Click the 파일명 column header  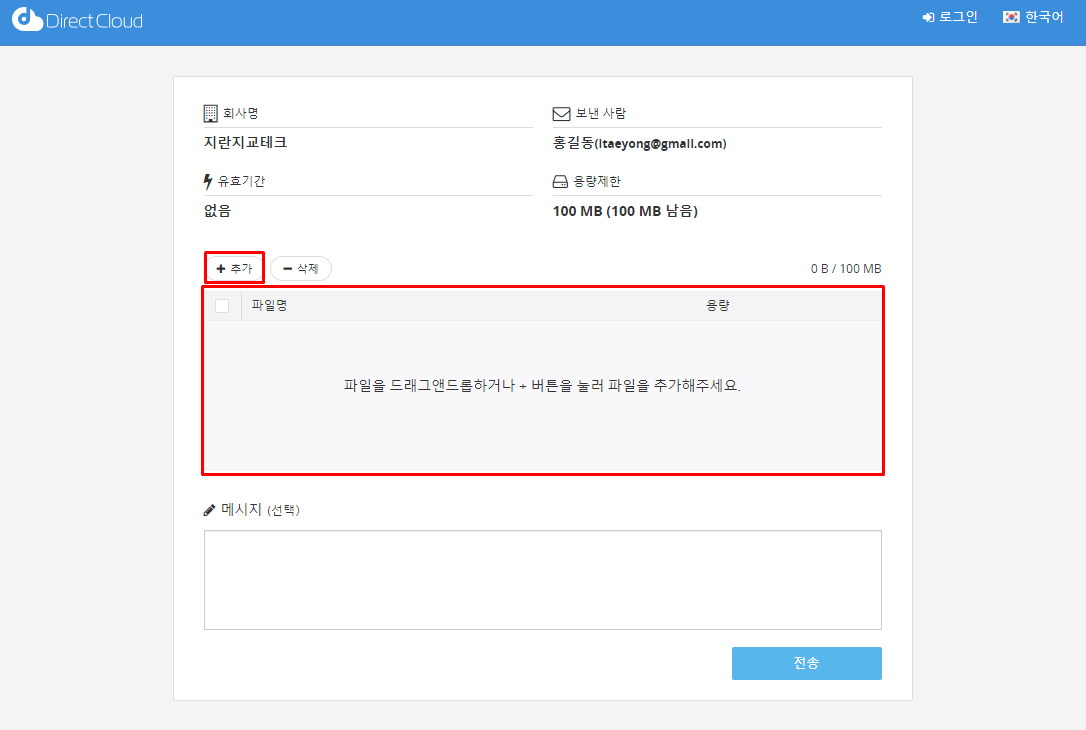270,306
